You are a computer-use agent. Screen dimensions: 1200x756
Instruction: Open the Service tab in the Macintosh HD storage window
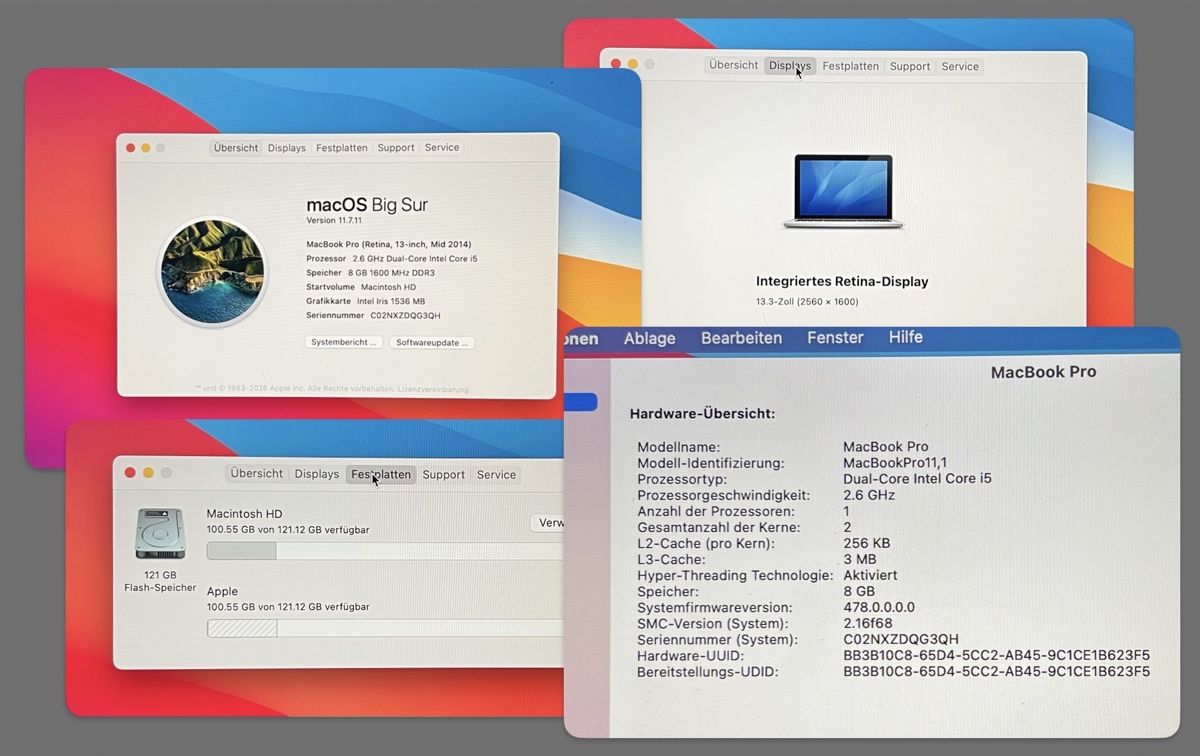coord(496,474)
